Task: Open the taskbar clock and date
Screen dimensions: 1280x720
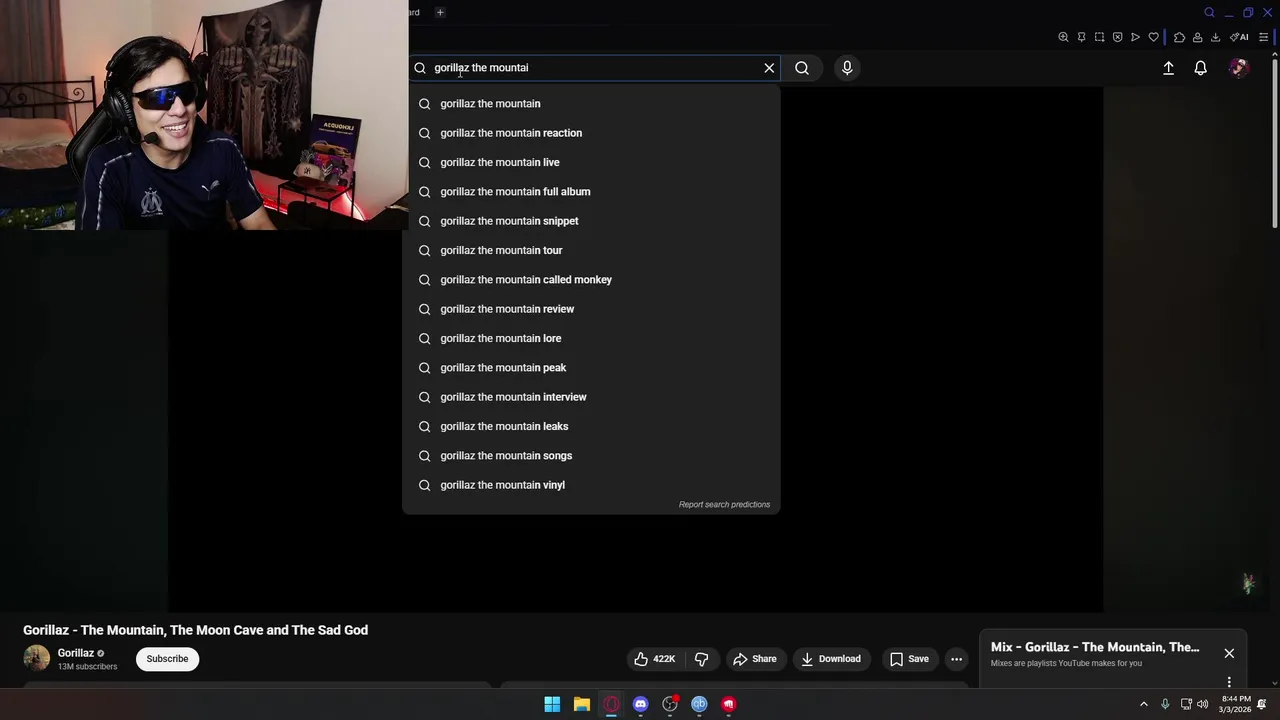Action: click(1235, 704)
